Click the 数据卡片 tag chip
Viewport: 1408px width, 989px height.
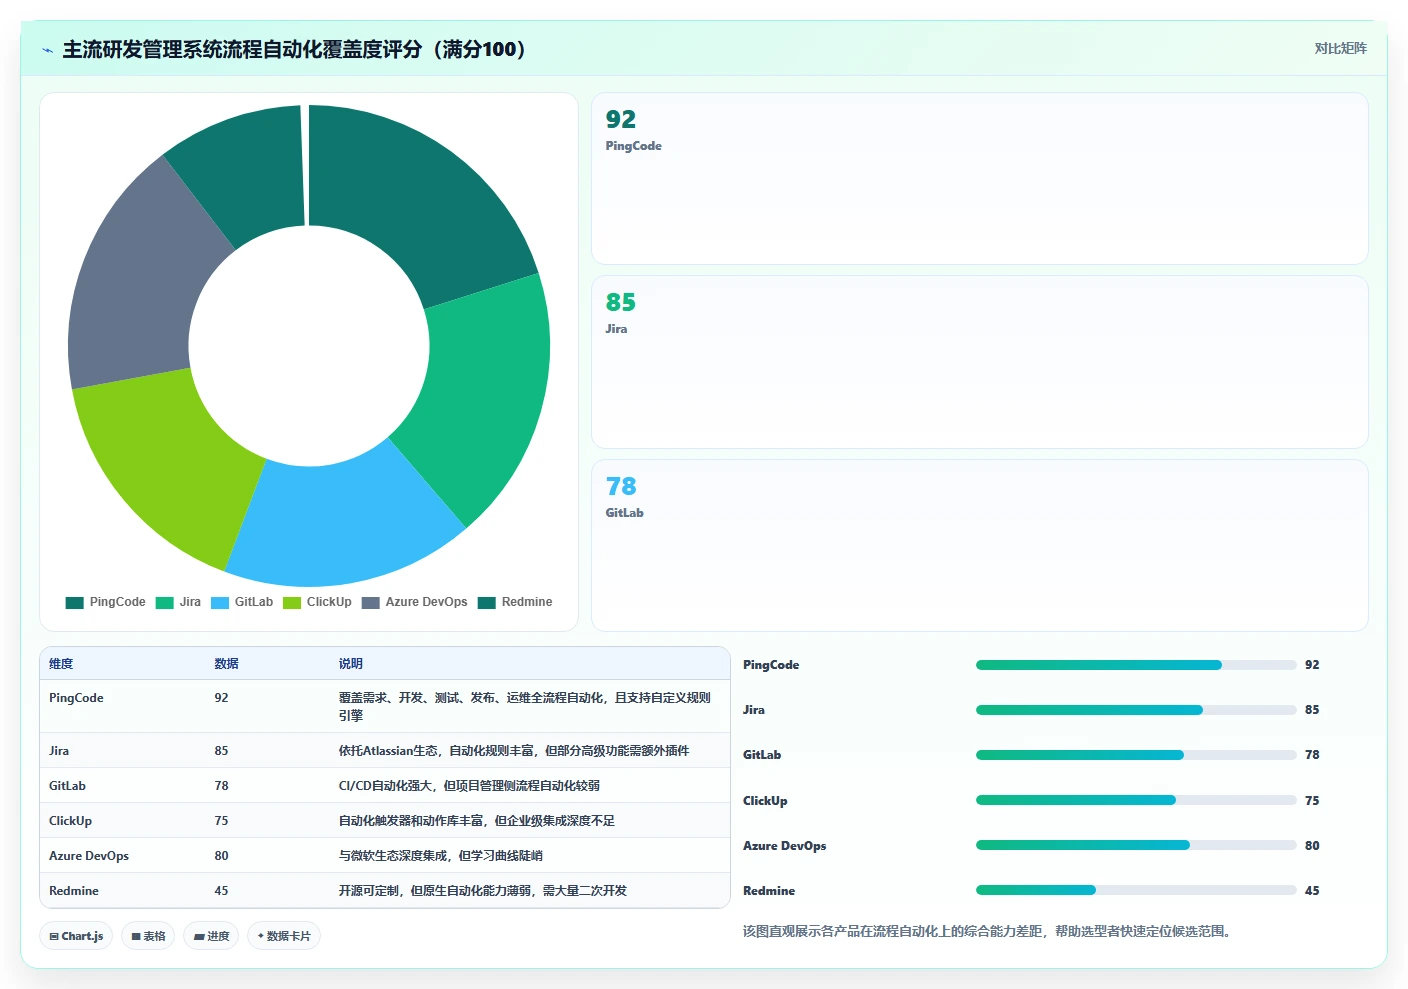[x=284, y=936]
